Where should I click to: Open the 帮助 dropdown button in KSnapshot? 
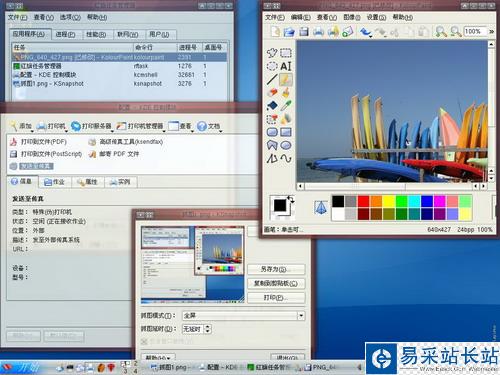tap(157, 357)
